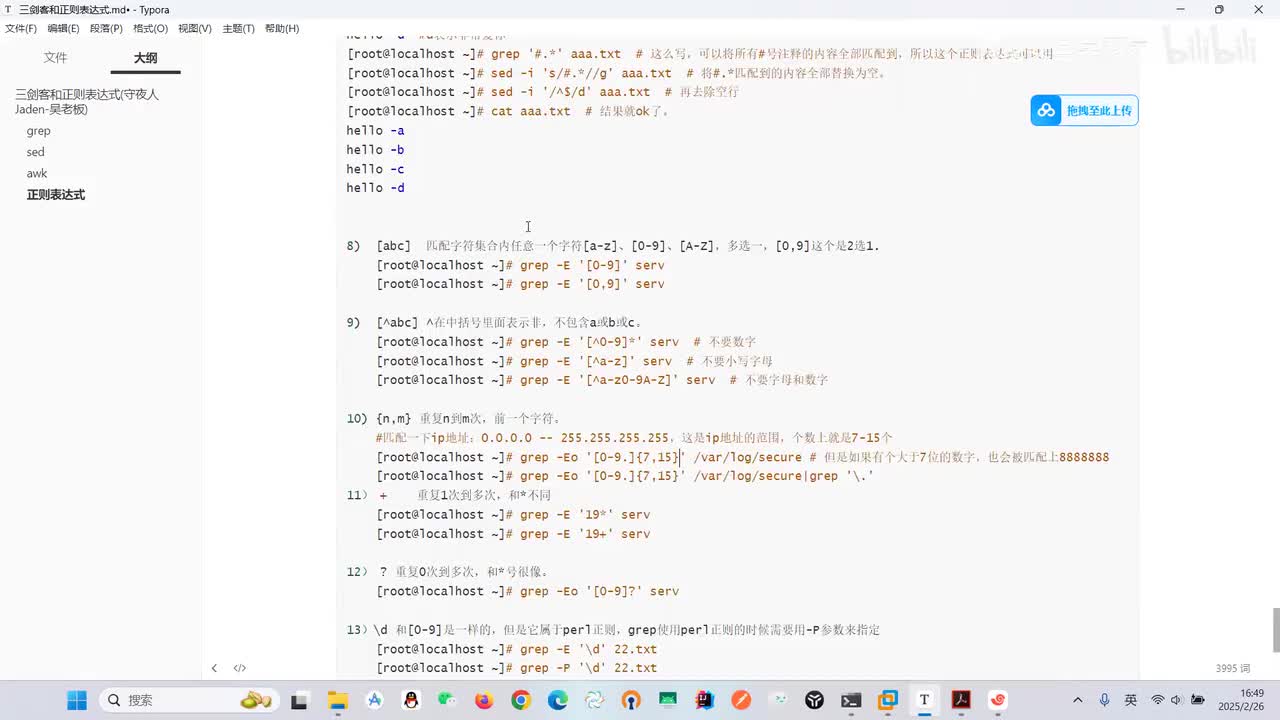Click the taskbar 搜索 search box
This screenshot has height=720, width=1280.
click(x=190, y=700)
